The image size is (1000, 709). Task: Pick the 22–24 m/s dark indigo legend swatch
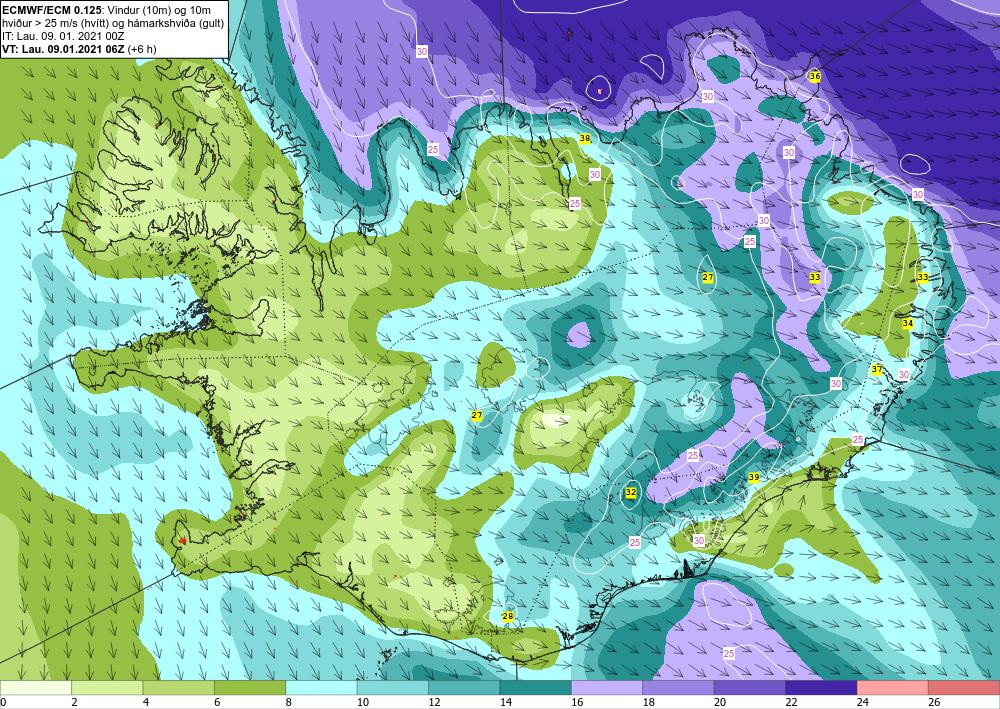(x=821, y=687)
